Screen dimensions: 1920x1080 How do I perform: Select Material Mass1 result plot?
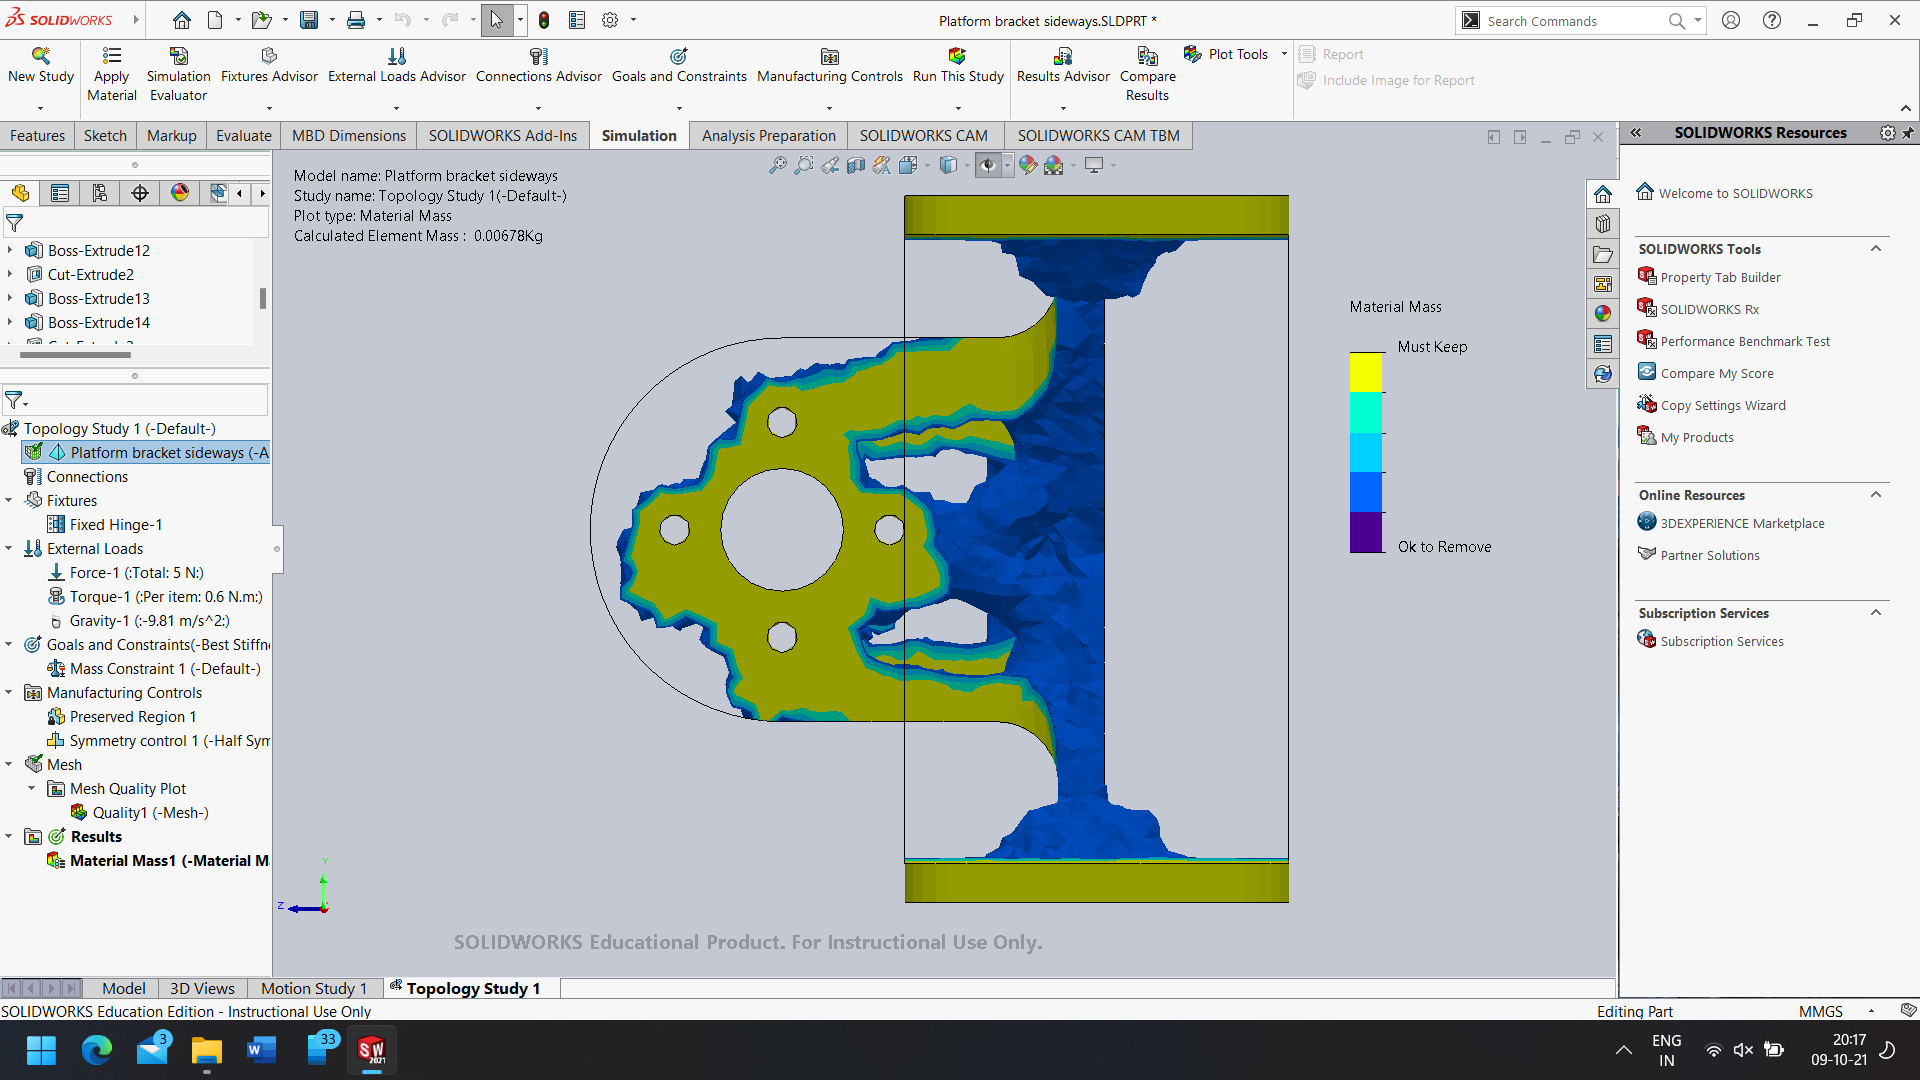[158, 860]
